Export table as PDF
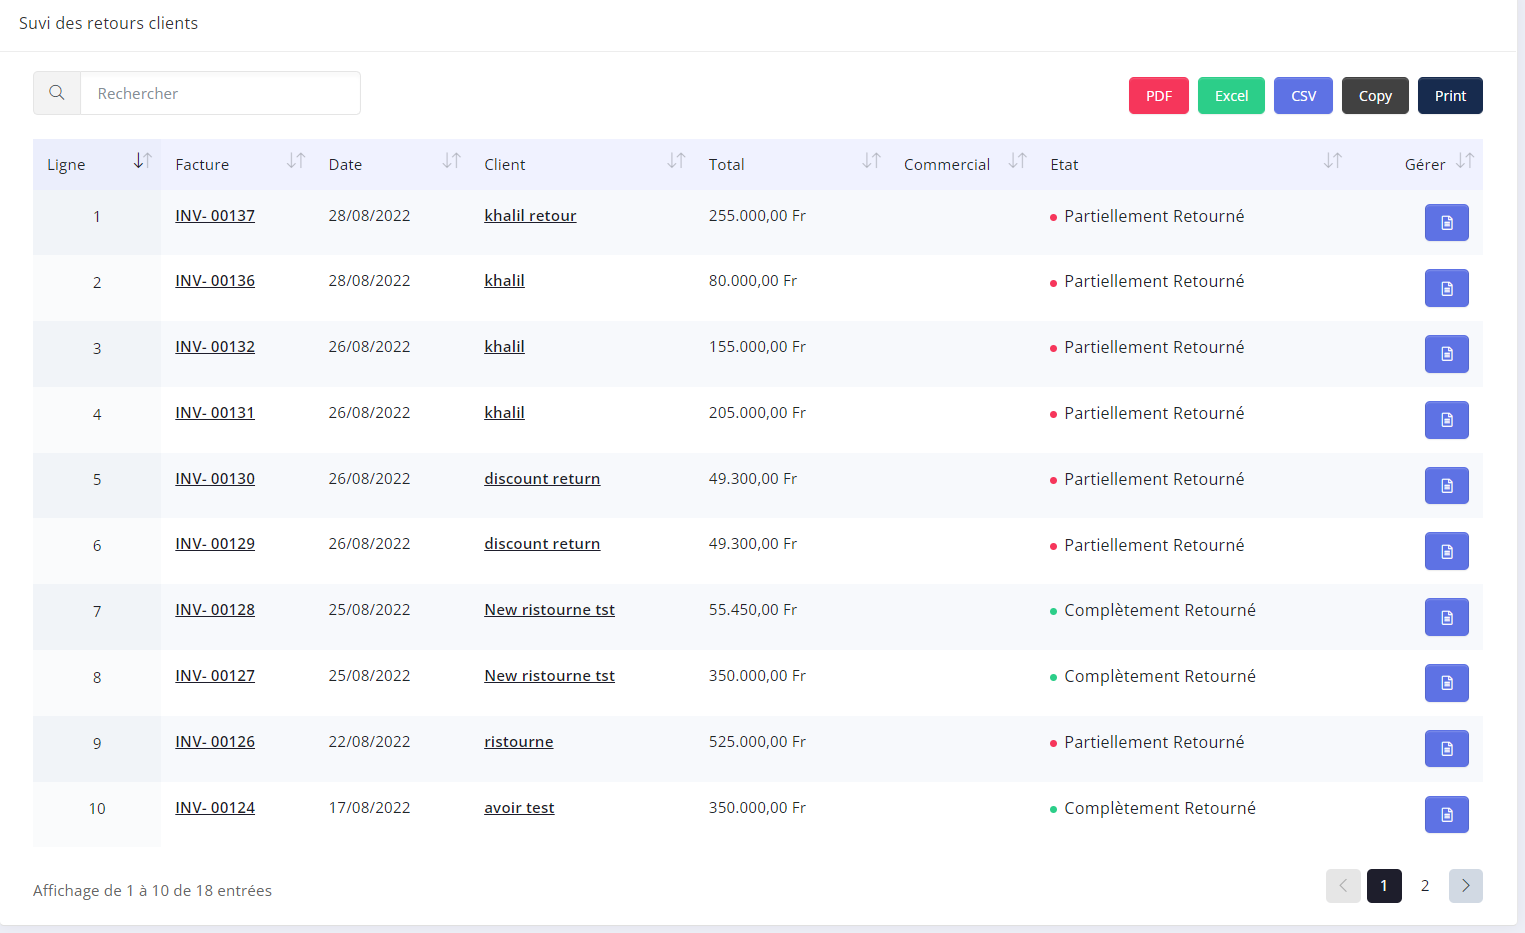The height and width of the screenshot is (933, 1525). pyautogui.click(x=1158, y=96)
